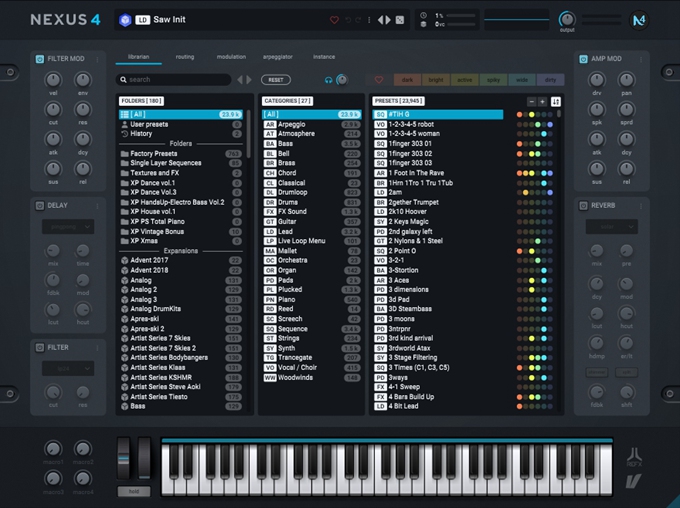Image resolution: width=680 pixels, height=508 pixels.
Task: Switch to the routing tab
Action: [185, 57]
